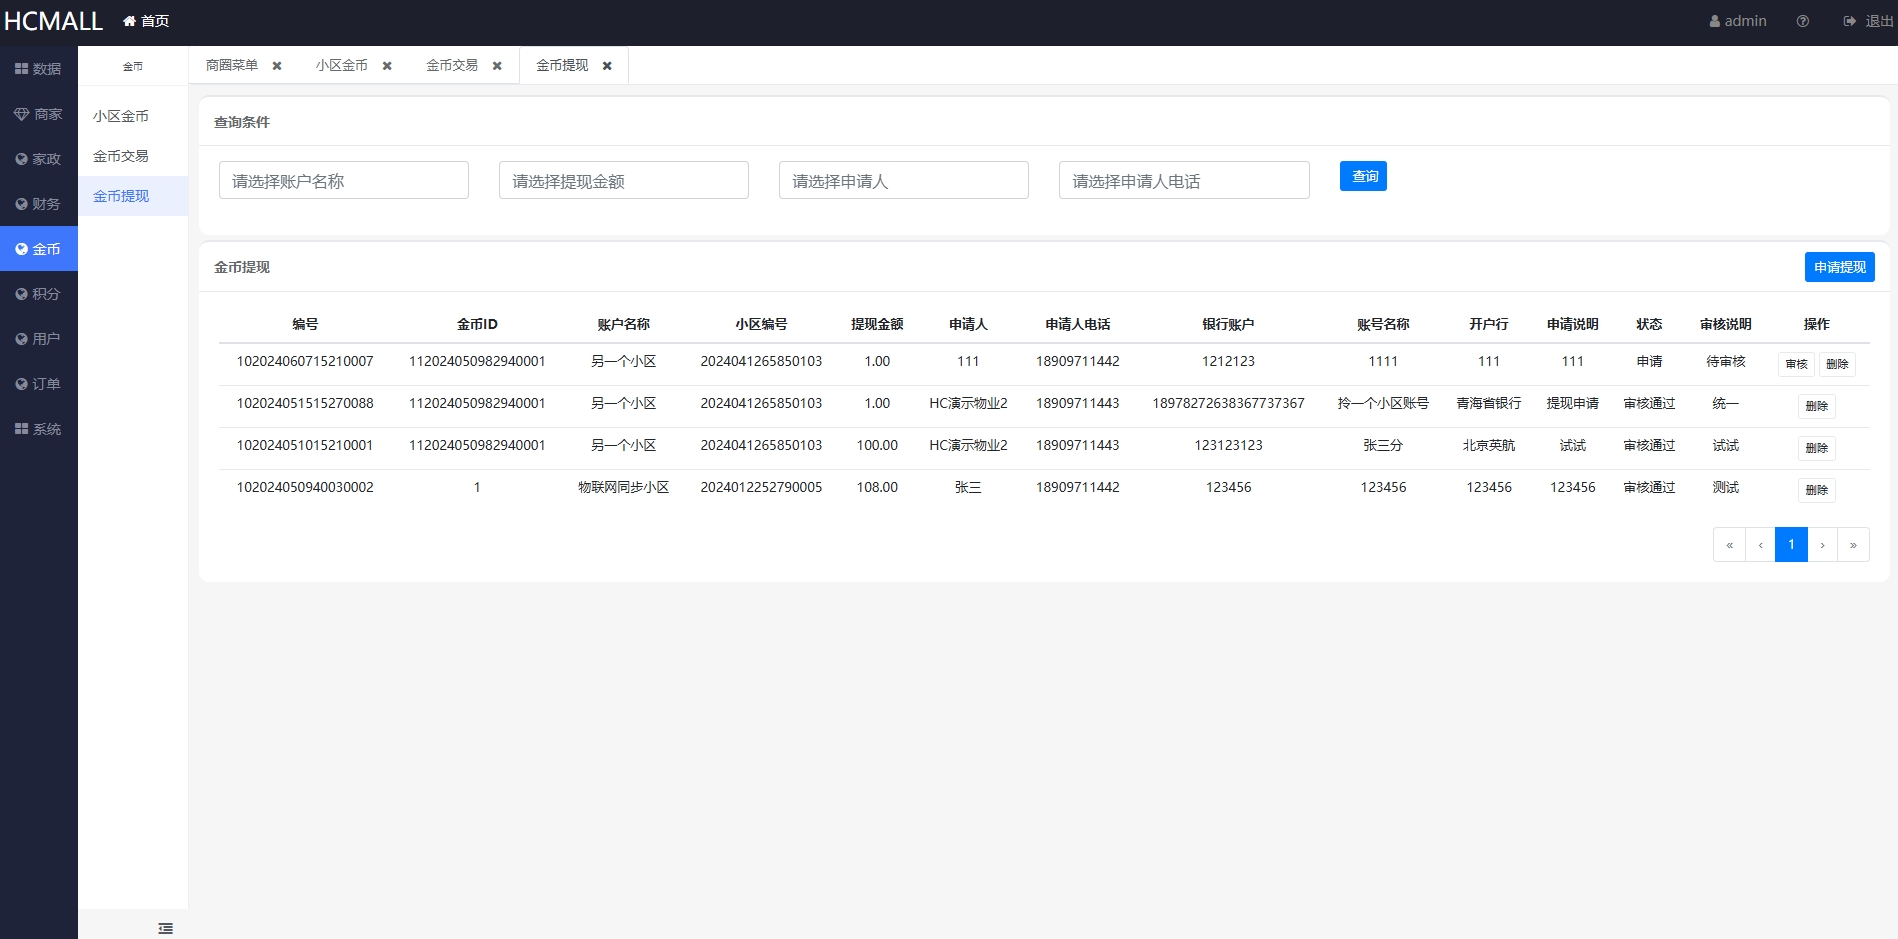This screenshot has width=1898, height=939.
Task: Go to next page with › button
Action: [x=1822, y=545]
